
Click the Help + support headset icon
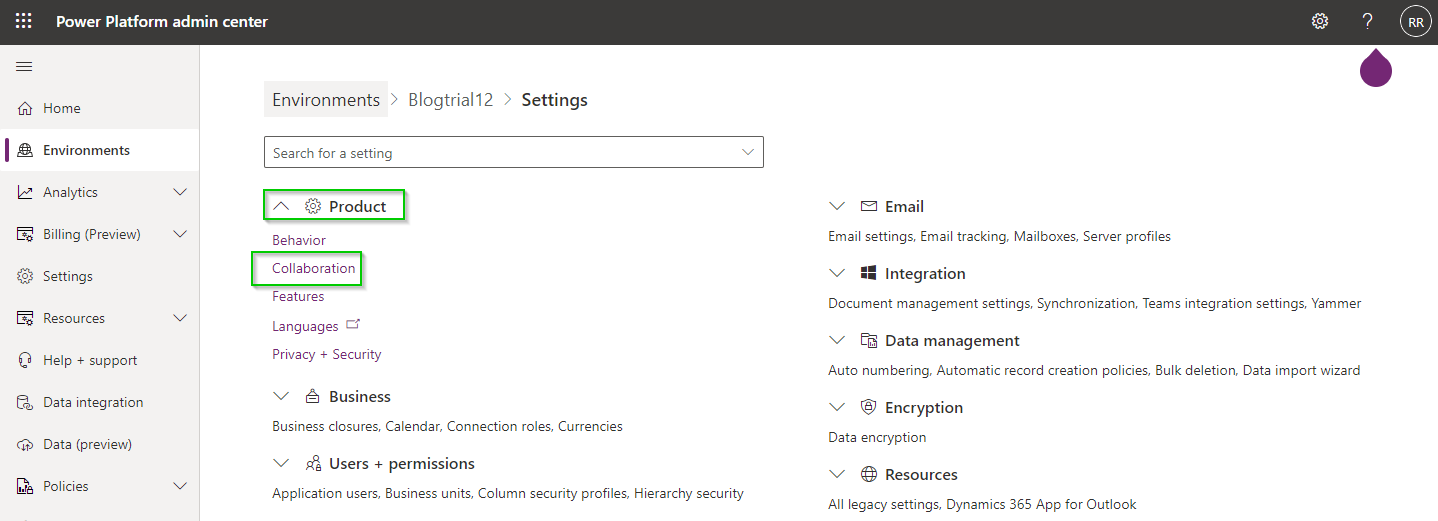pos(25,360)
